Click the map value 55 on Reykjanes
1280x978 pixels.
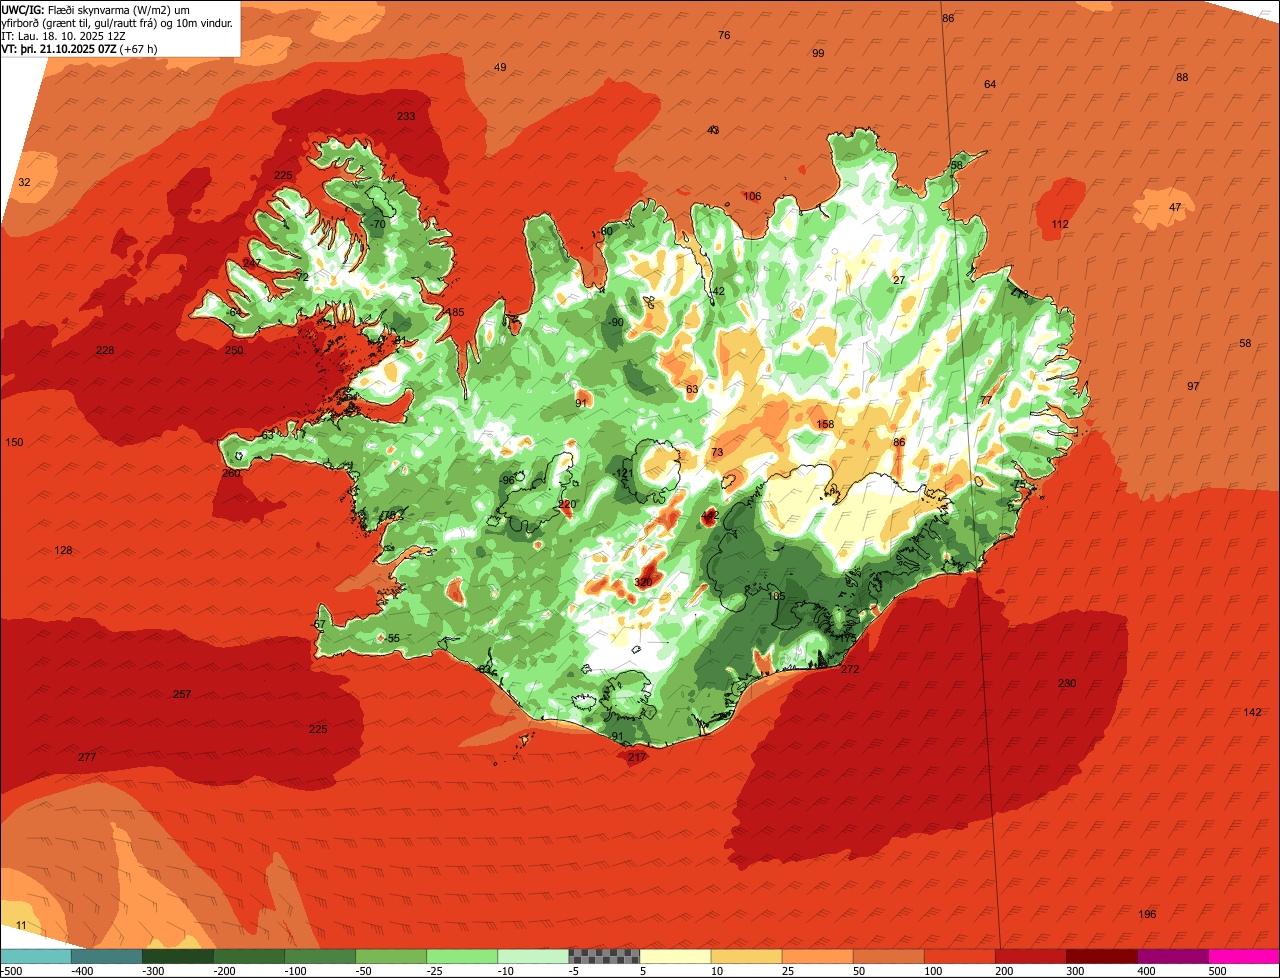pyautogui.click(x=394, y=638)
